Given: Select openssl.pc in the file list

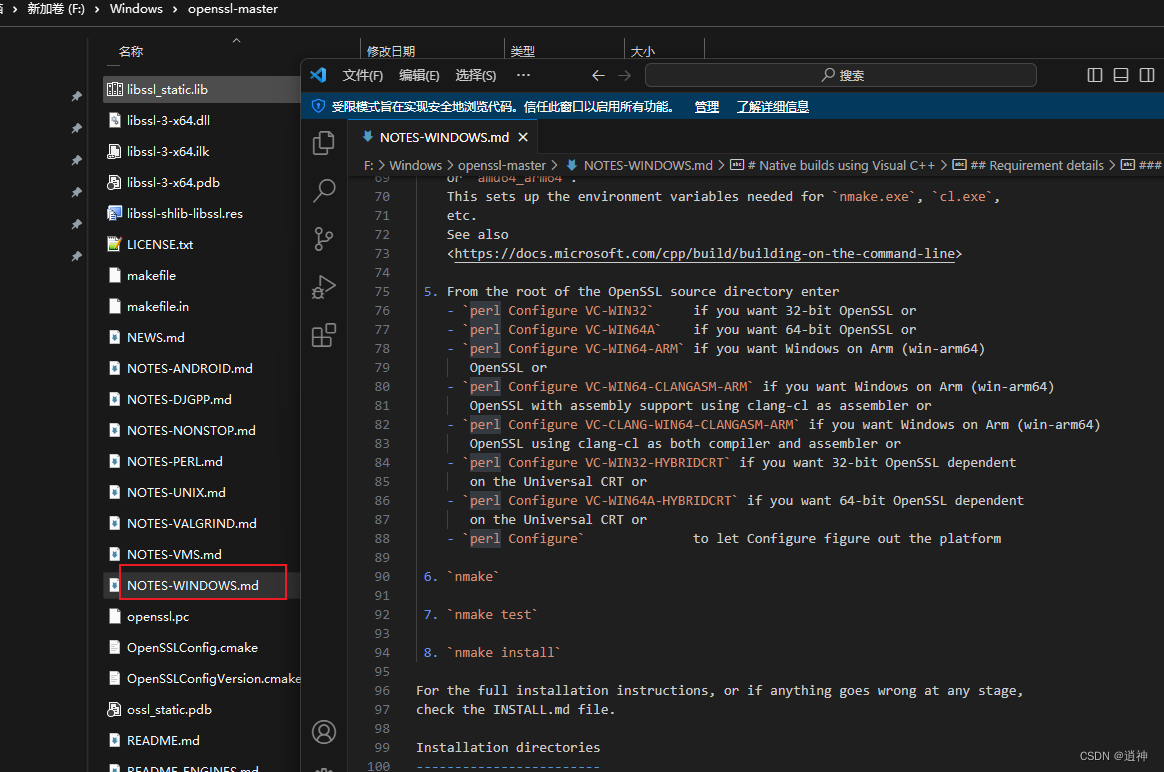Looking at the screenshot, I should click(x=157, y=617).
